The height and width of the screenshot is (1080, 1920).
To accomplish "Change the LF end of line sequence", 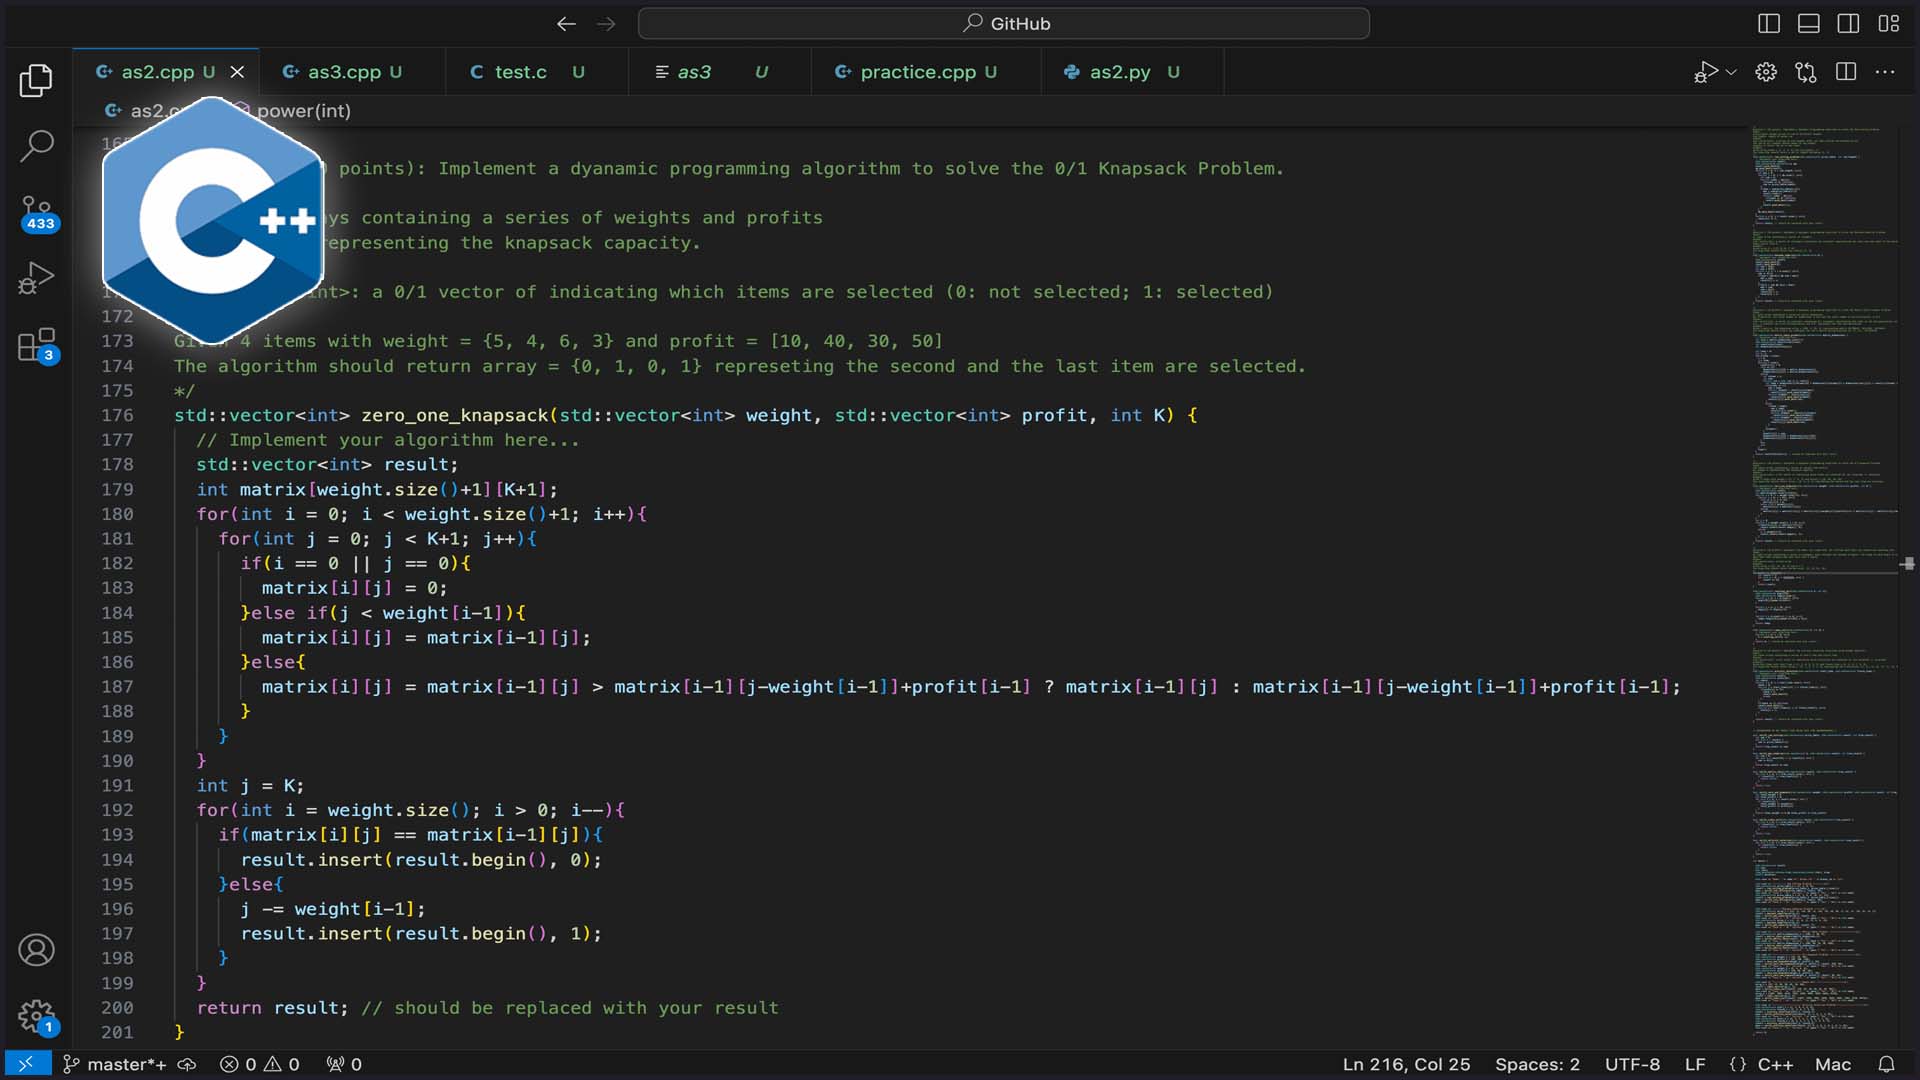I will [x=1695, y=1064].
